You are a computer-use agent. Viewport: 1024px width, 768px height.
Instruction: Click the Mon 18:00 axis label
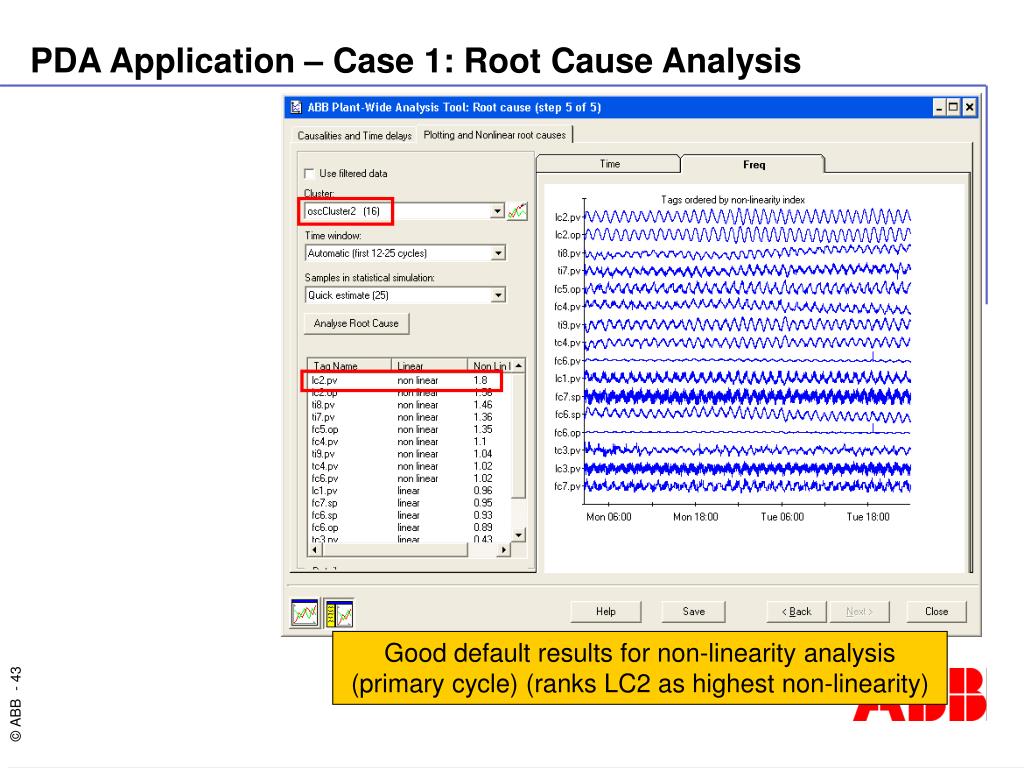[x=696, y=517]
